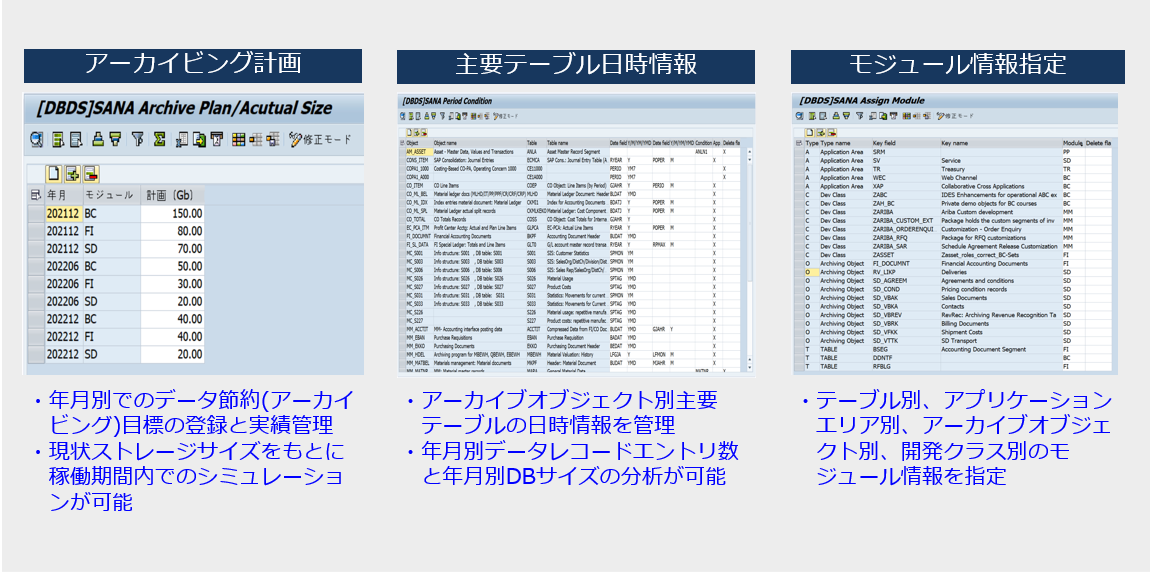Click the Table name column header in Period Condition
This screenshot has height=572, width=1150.
tap(578, 143)
